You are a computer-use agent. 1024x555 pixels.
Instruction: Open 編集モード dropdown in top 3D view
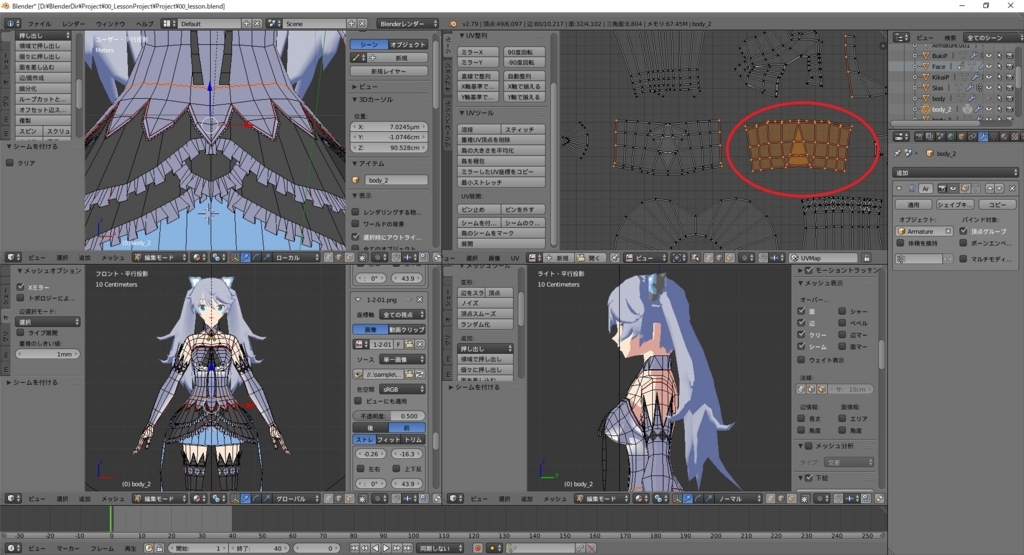click(x=160, y=258)
